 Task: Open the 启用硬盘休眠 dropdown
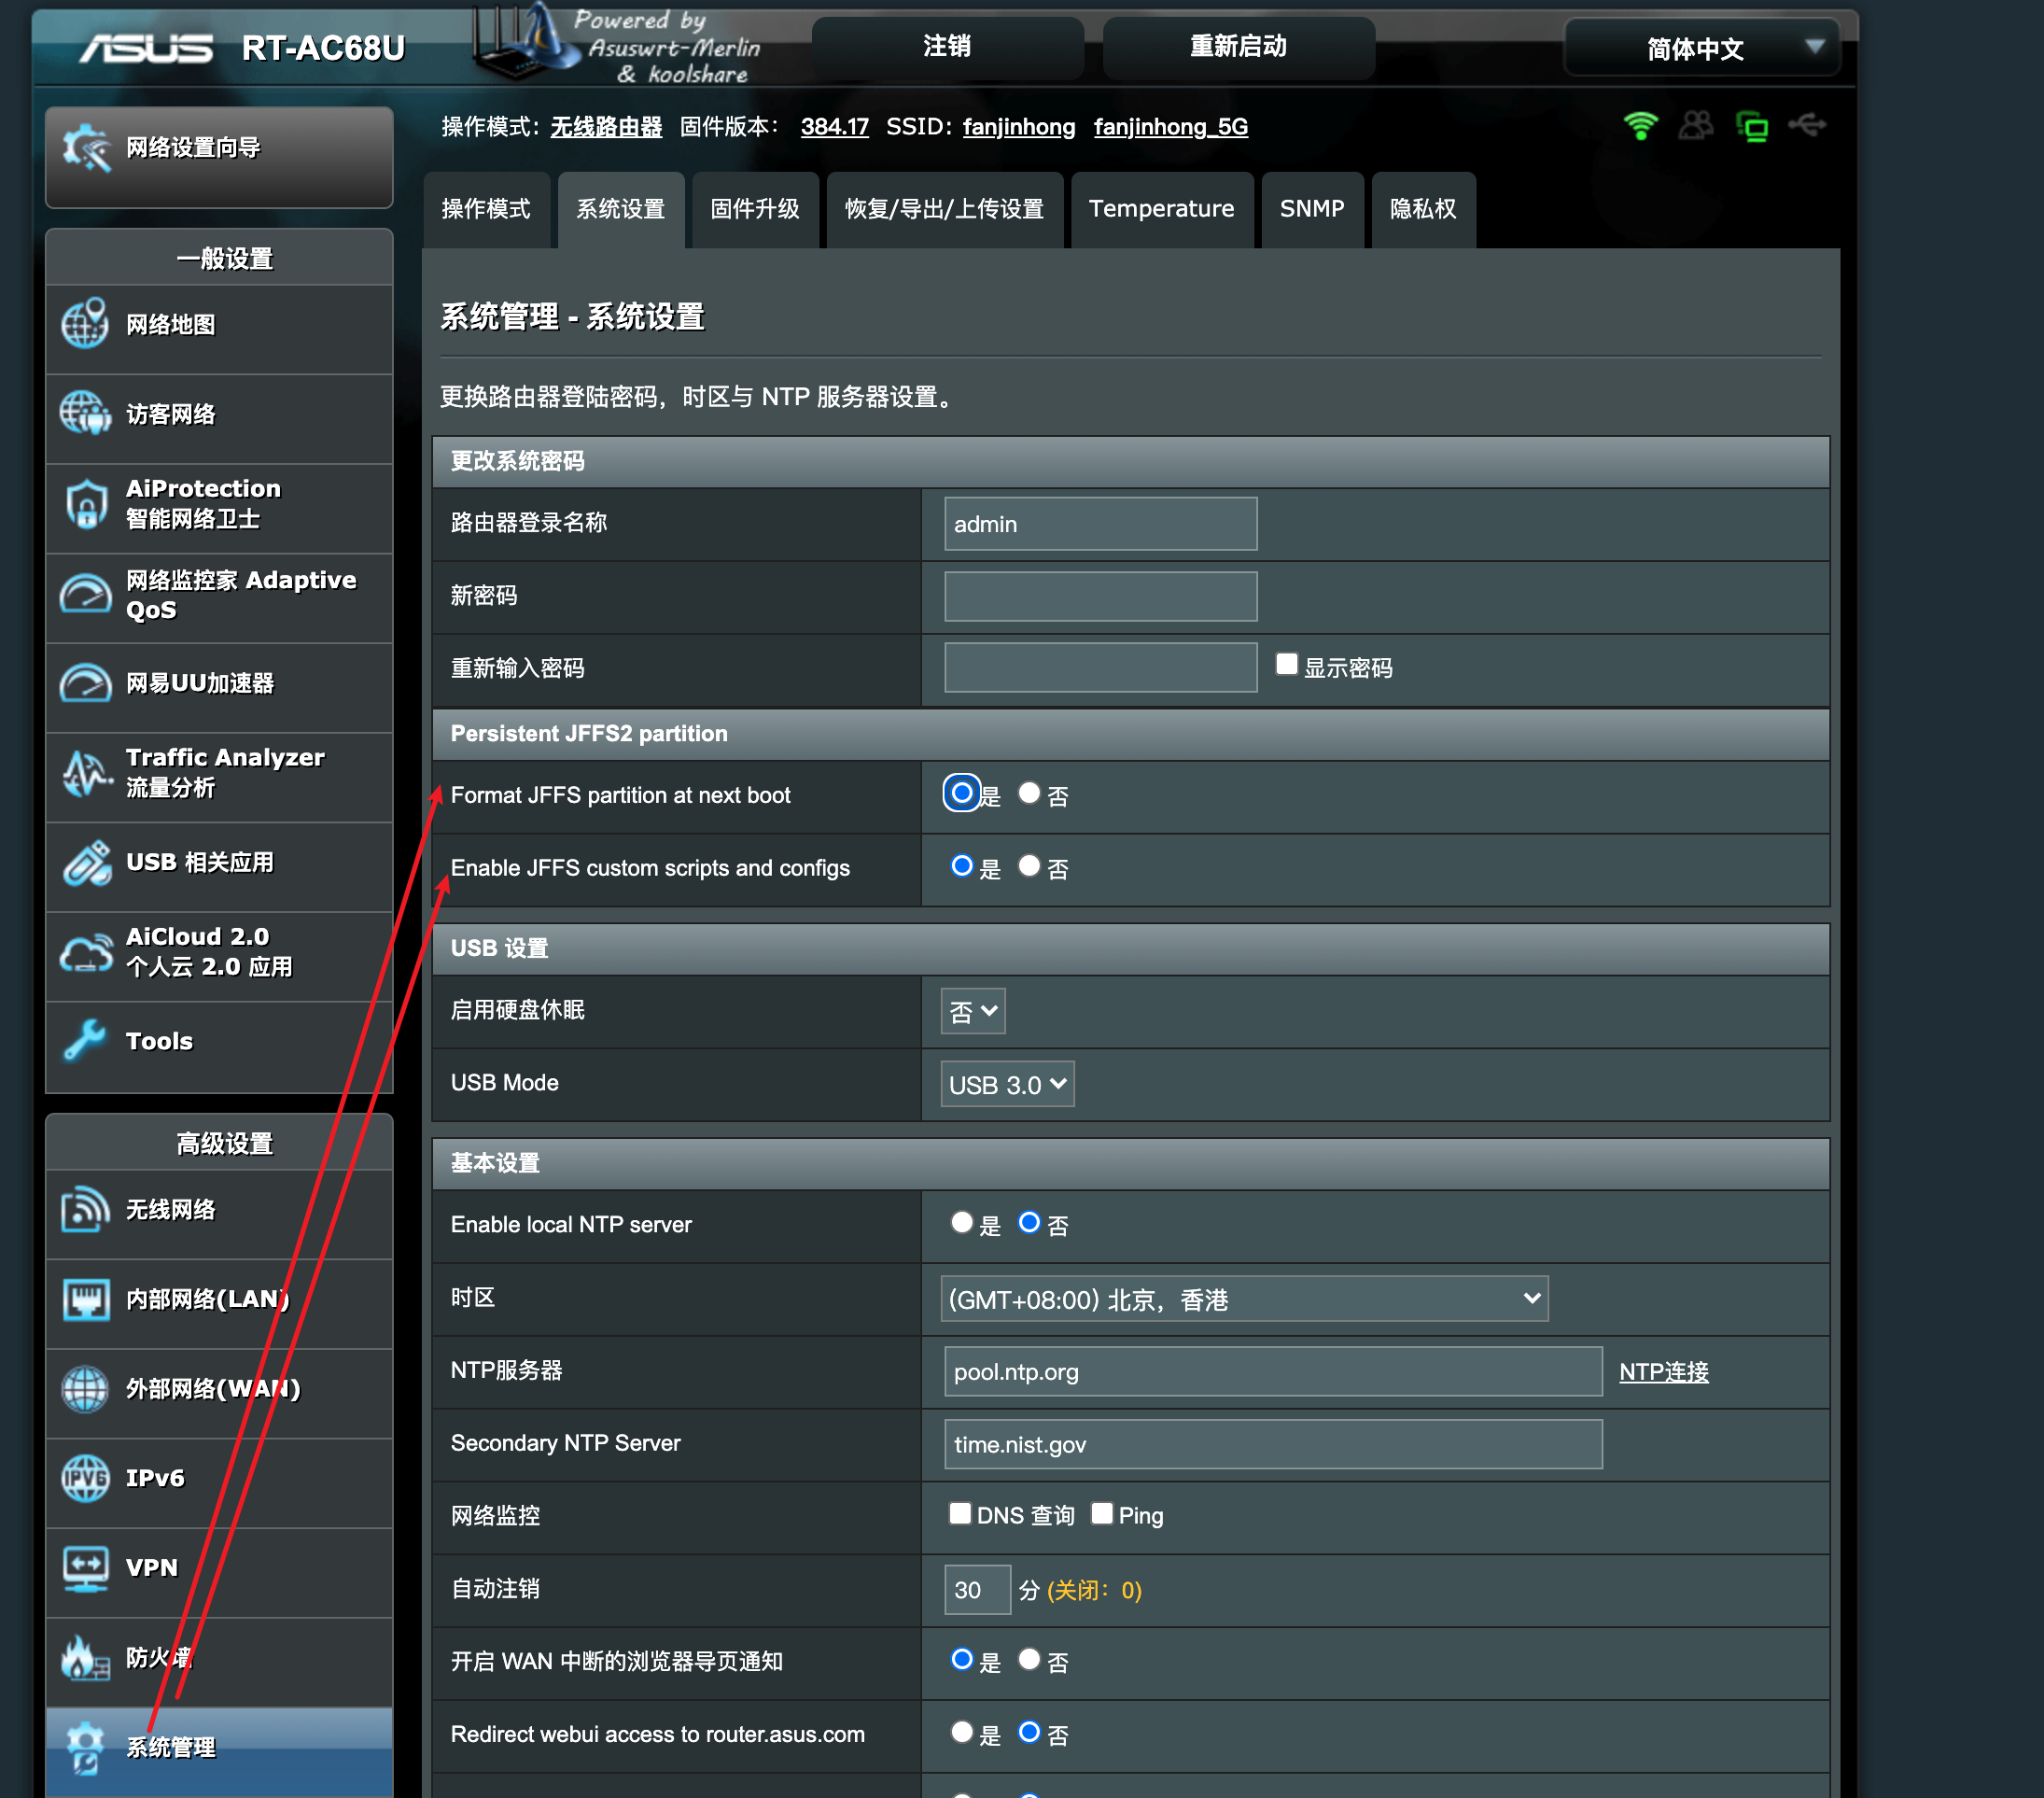point(972,1011)
